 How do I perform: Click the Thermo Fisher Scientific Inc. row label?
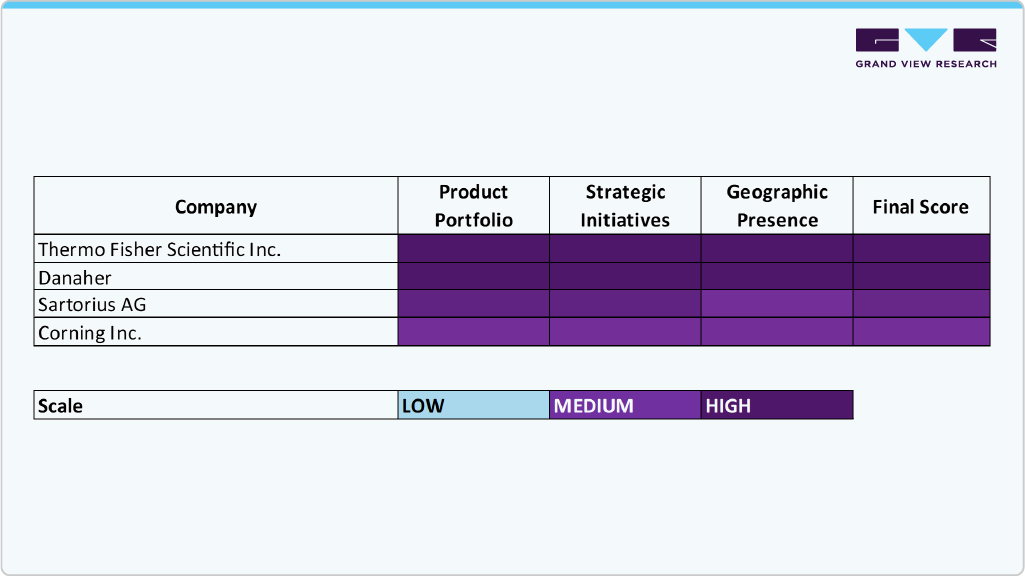coord(160,249)
